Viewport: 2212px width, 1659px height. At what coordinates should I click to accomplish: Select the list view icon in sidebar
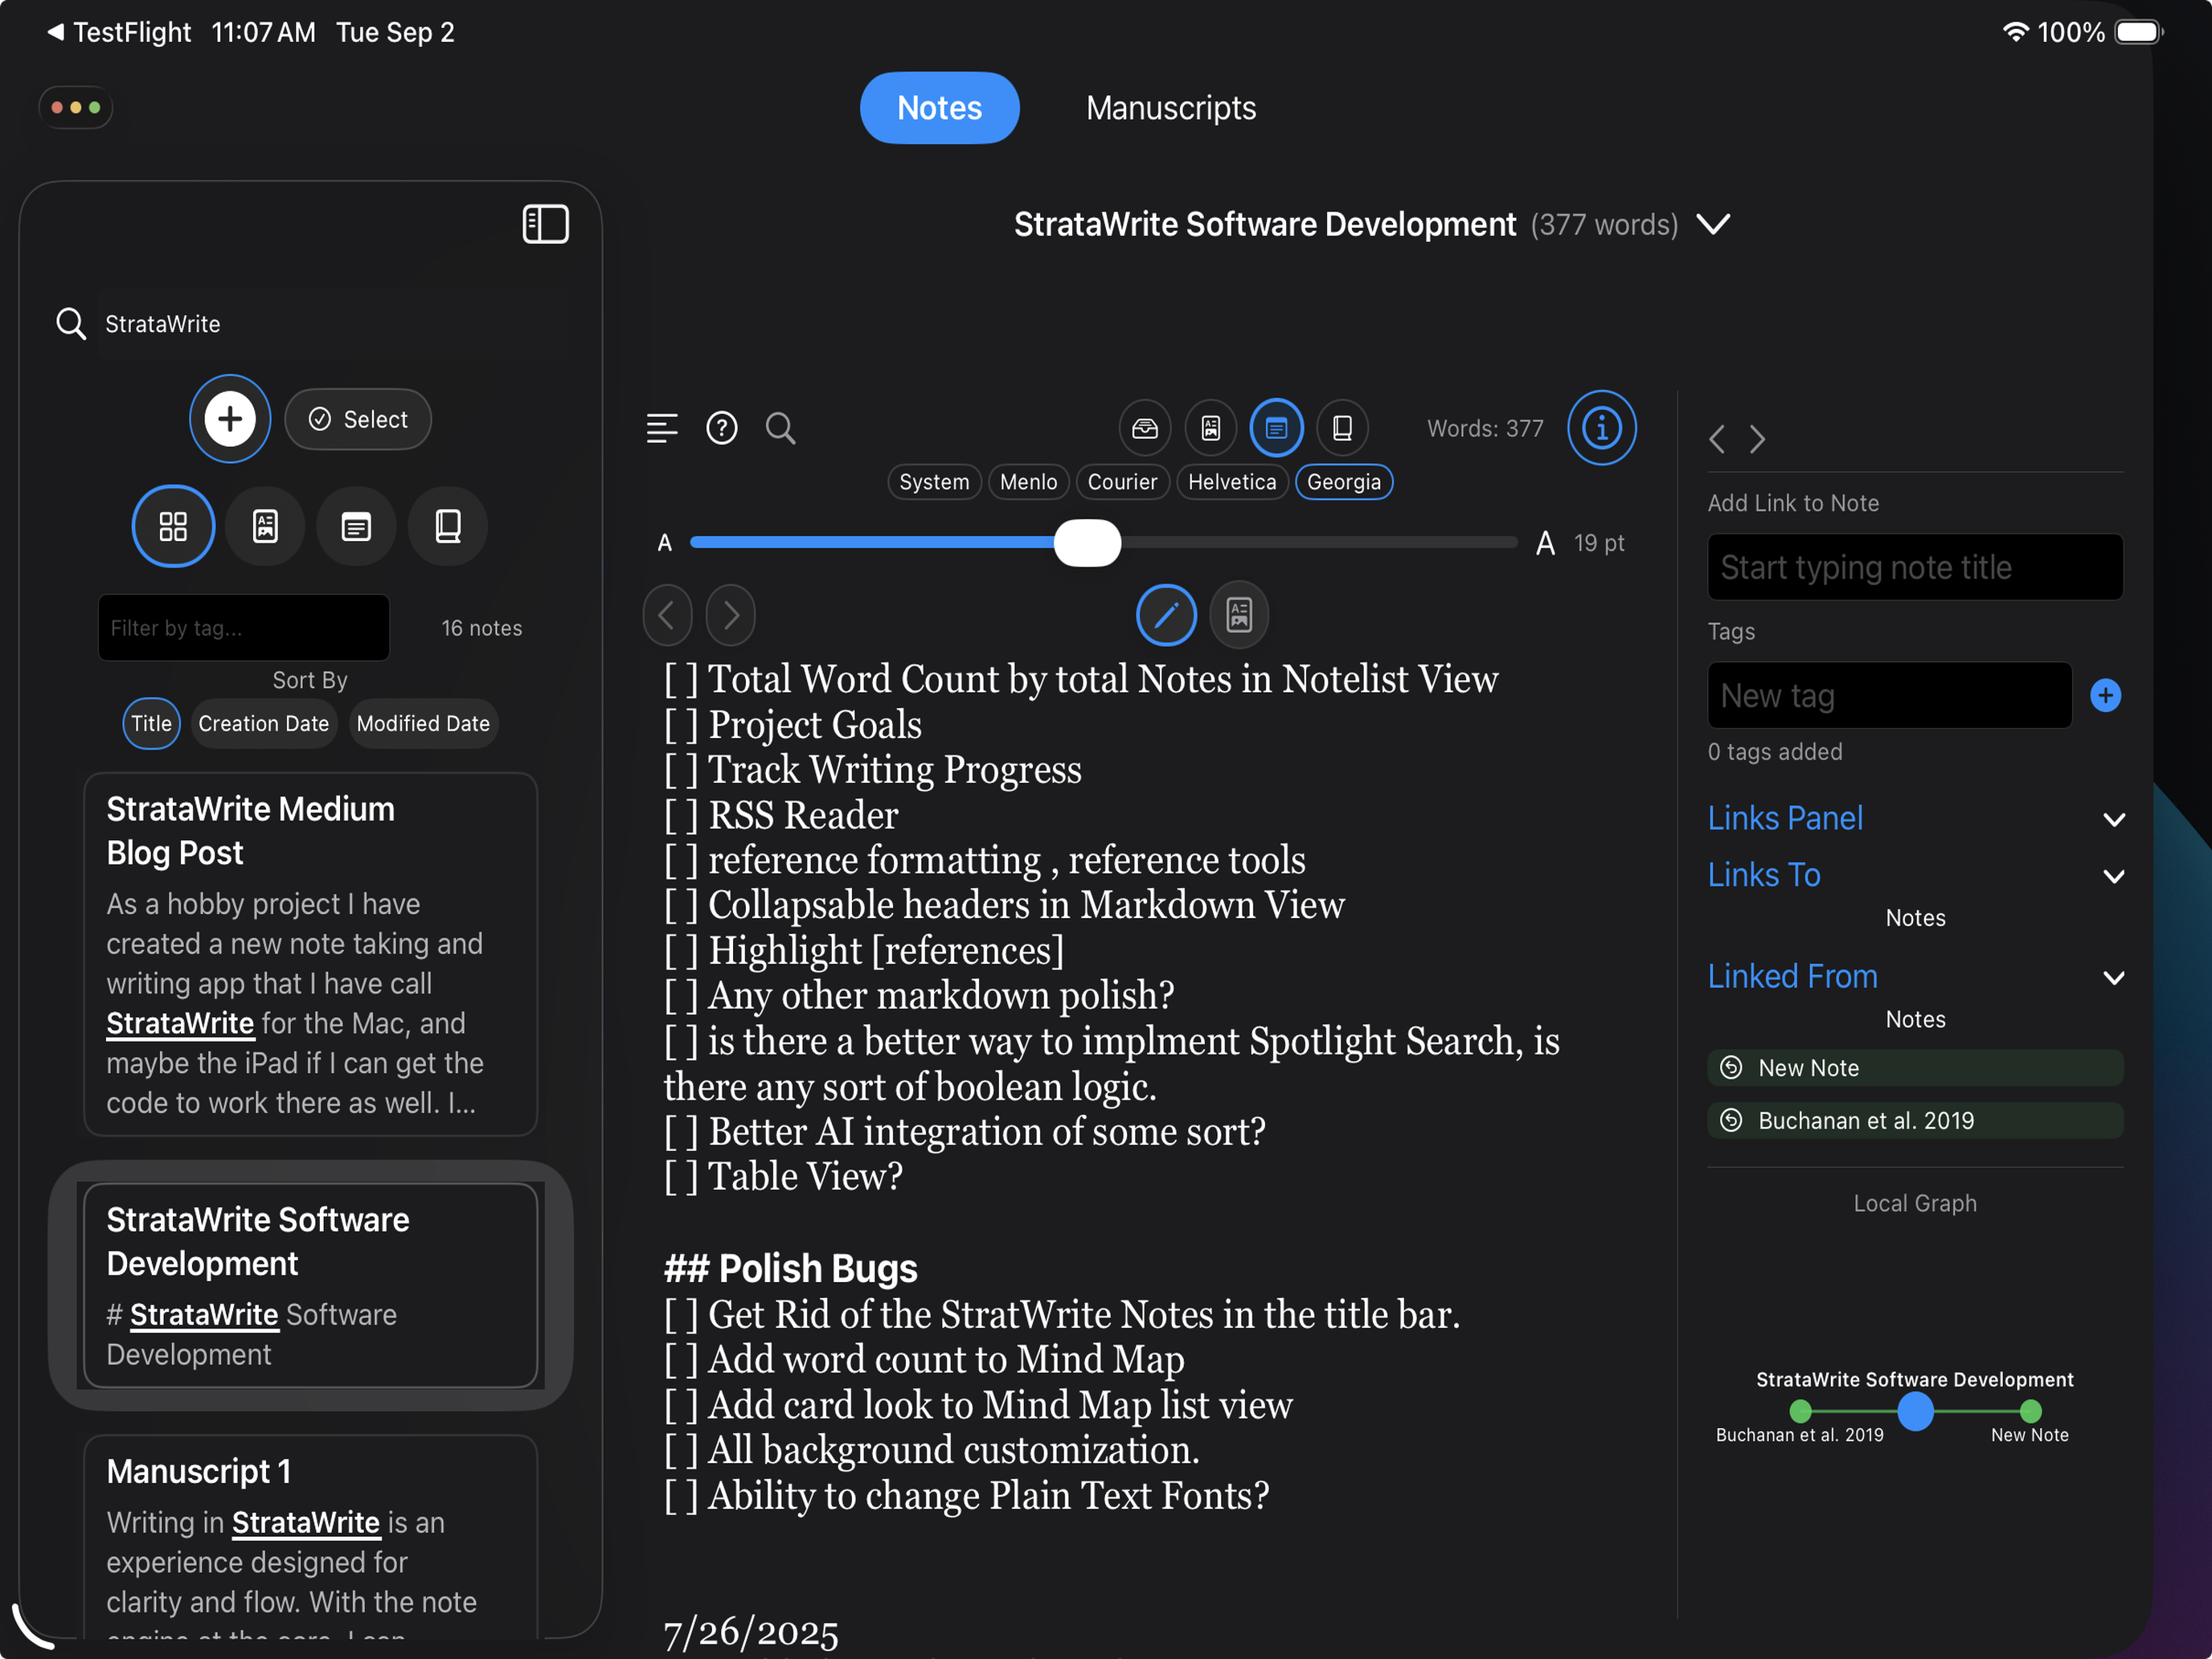[x=356, y=526]
